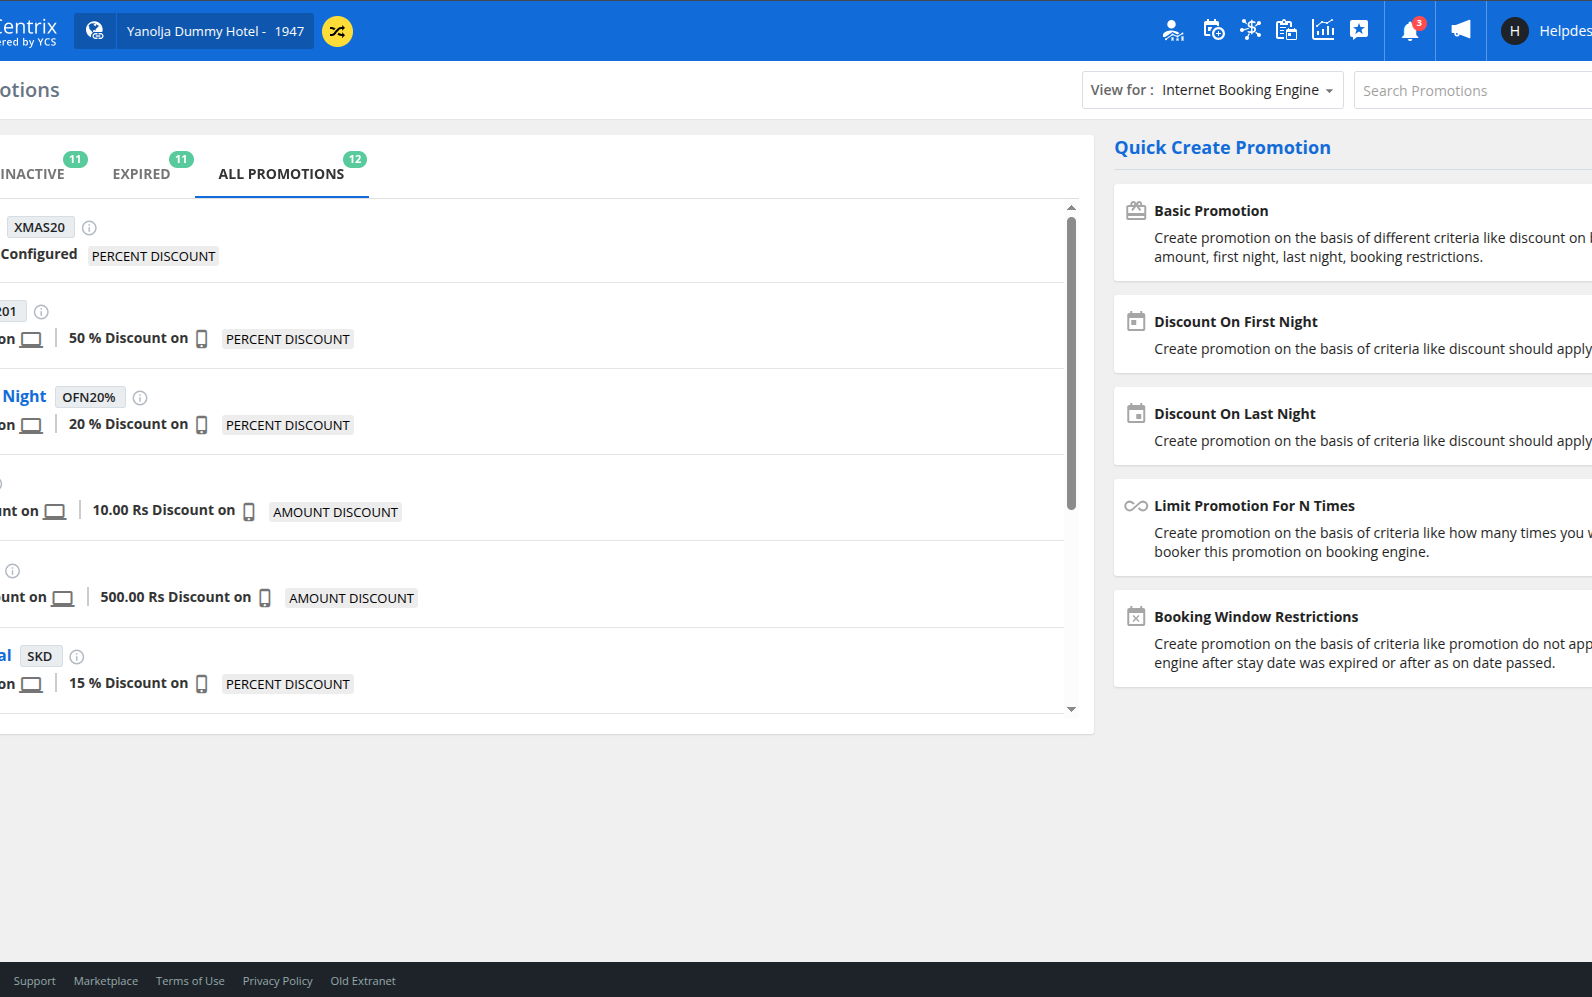This screenshot has width=1592, height=997.
Task: Click the megaphone announcements icon
Action: tap(1461, 30)
